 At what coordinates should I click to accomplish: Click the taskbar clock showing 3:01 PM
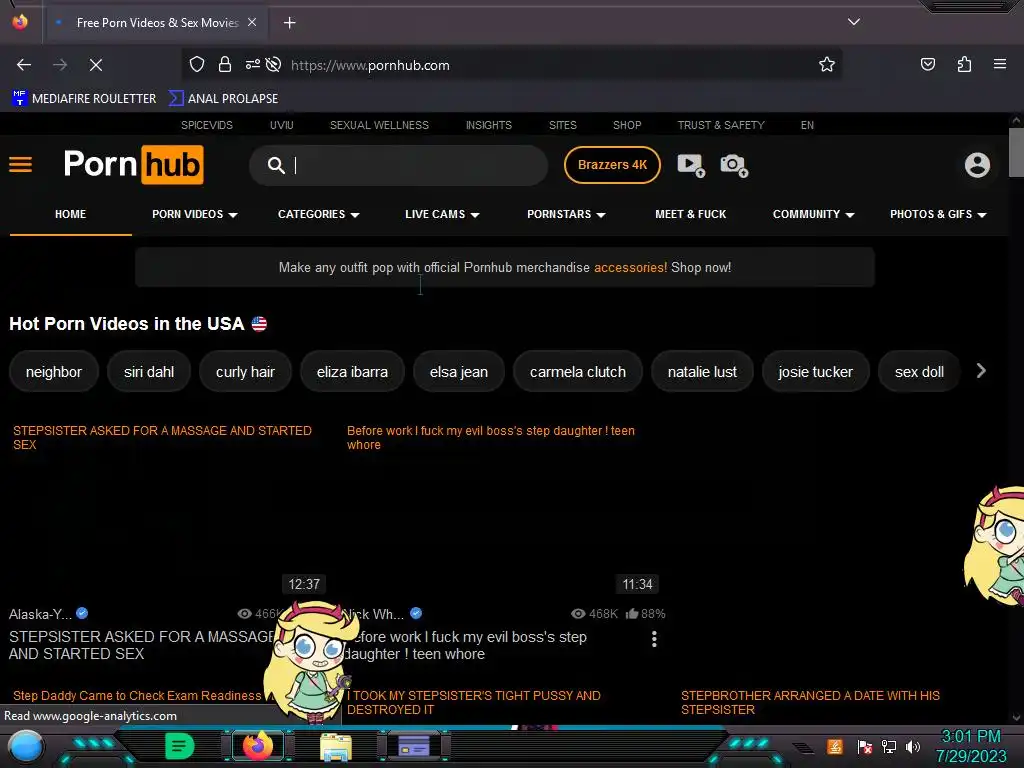(x=970, y=746)
